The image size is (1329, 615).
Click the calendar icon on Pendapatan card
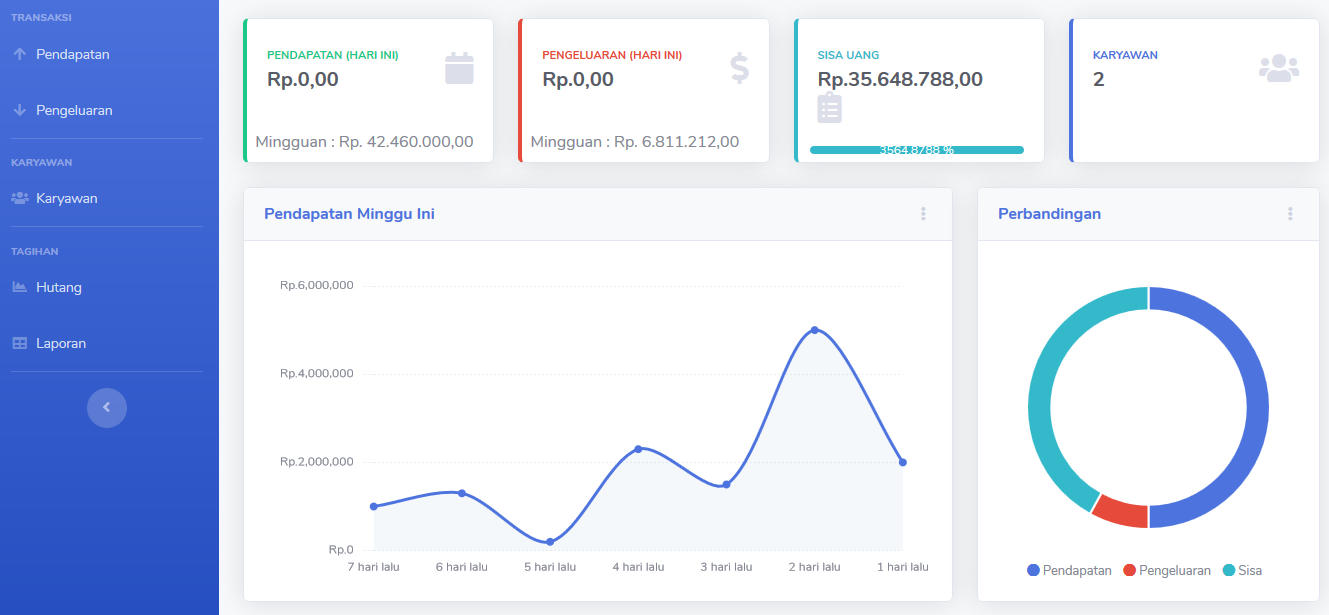[x=459, y=68]
